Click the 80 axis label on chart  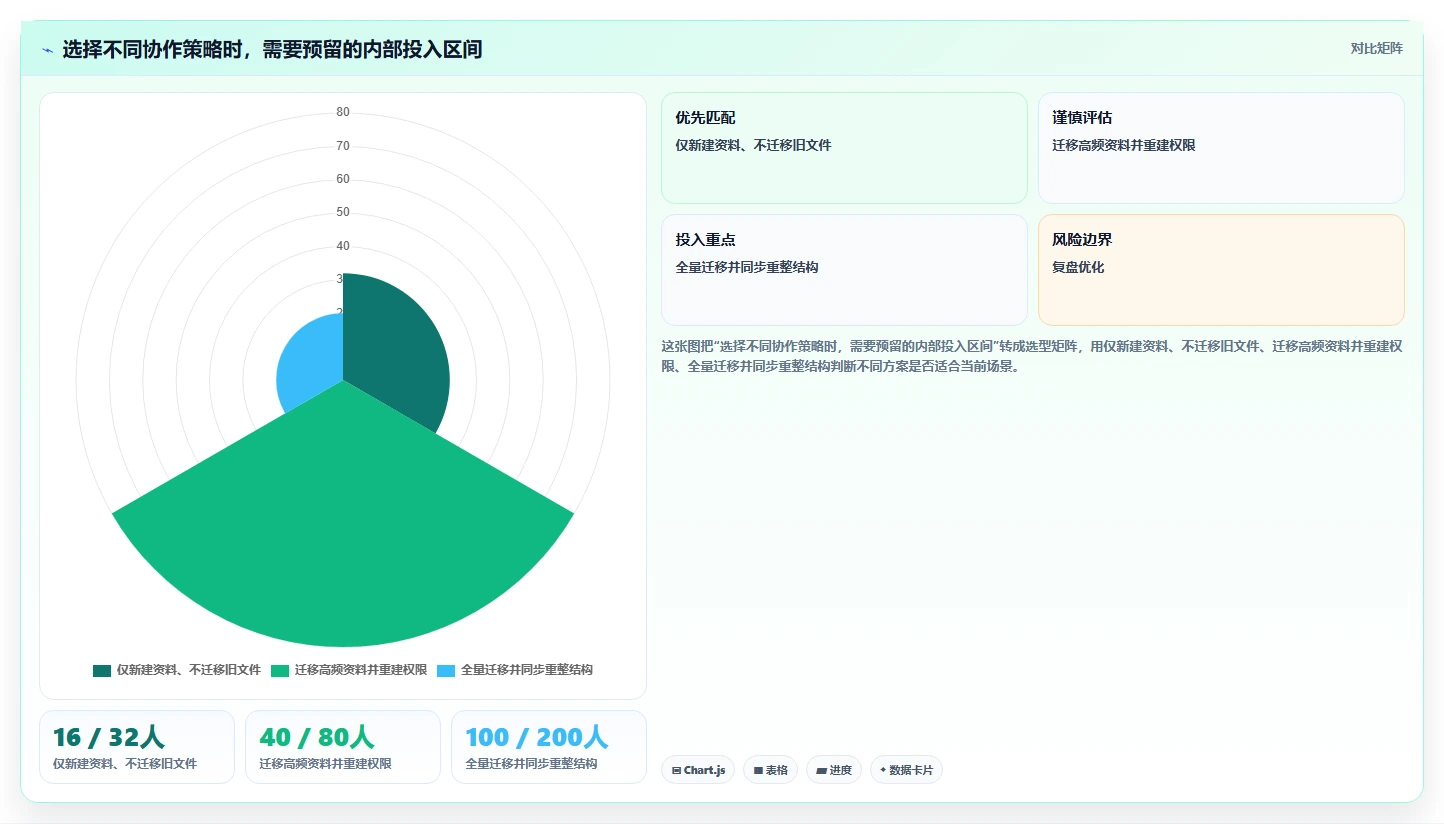click(x=343, y=112)
